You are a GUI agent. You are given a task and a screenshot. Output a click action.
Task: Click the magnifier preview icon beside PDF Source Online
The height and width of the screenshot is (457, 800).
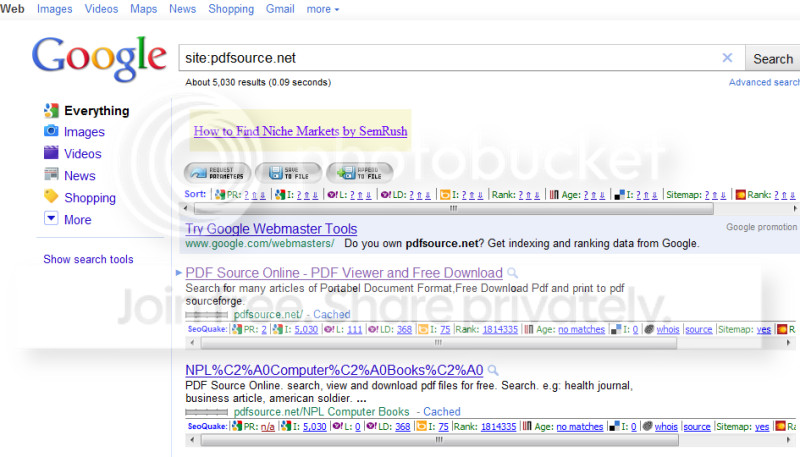point(512,273)
